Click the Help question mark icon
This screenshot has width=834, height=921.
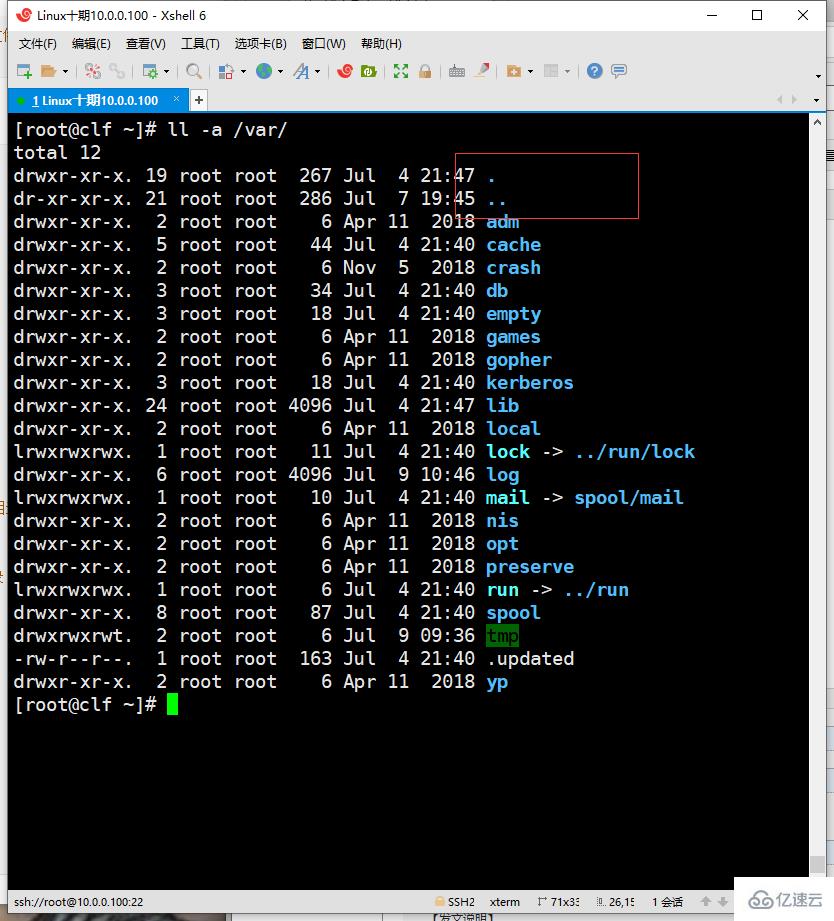click(x=593, y=70)
